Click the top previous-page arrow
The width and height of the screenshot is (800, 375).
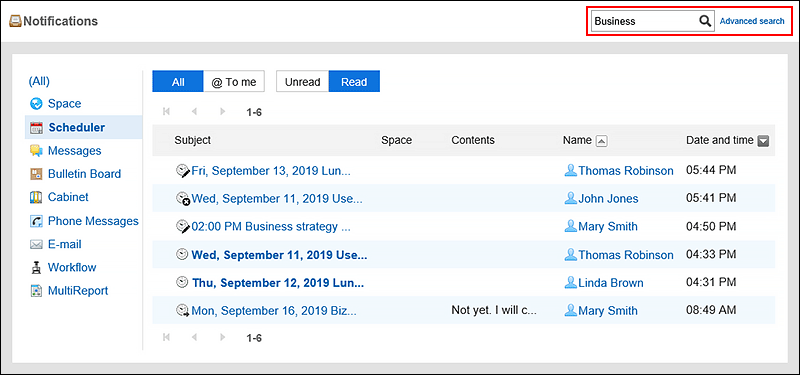[194, 111]
